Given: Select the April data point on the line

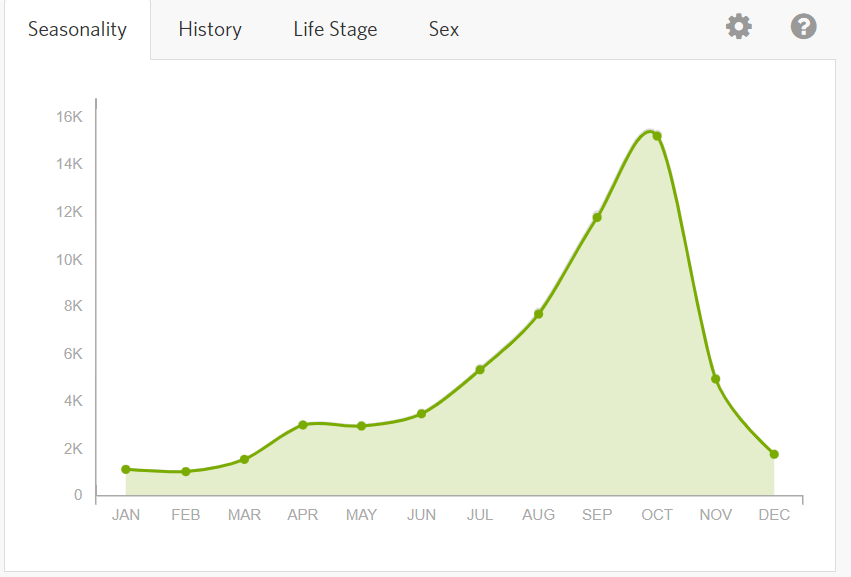Looking at the screenshot, I should [x=303, y=425].
